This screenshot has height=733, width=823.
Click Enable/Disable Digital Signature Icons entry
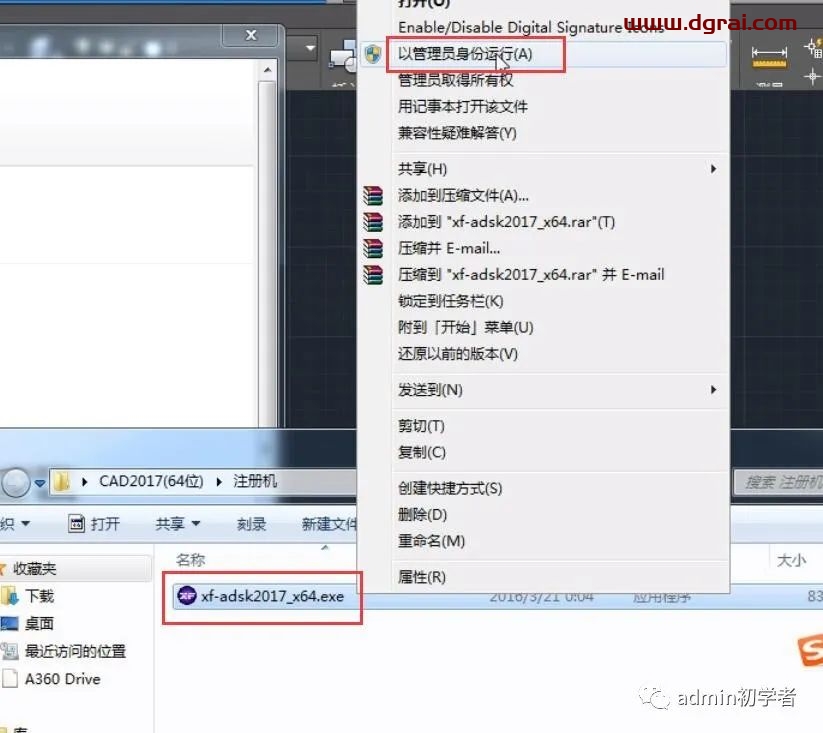tap(531, 27)
